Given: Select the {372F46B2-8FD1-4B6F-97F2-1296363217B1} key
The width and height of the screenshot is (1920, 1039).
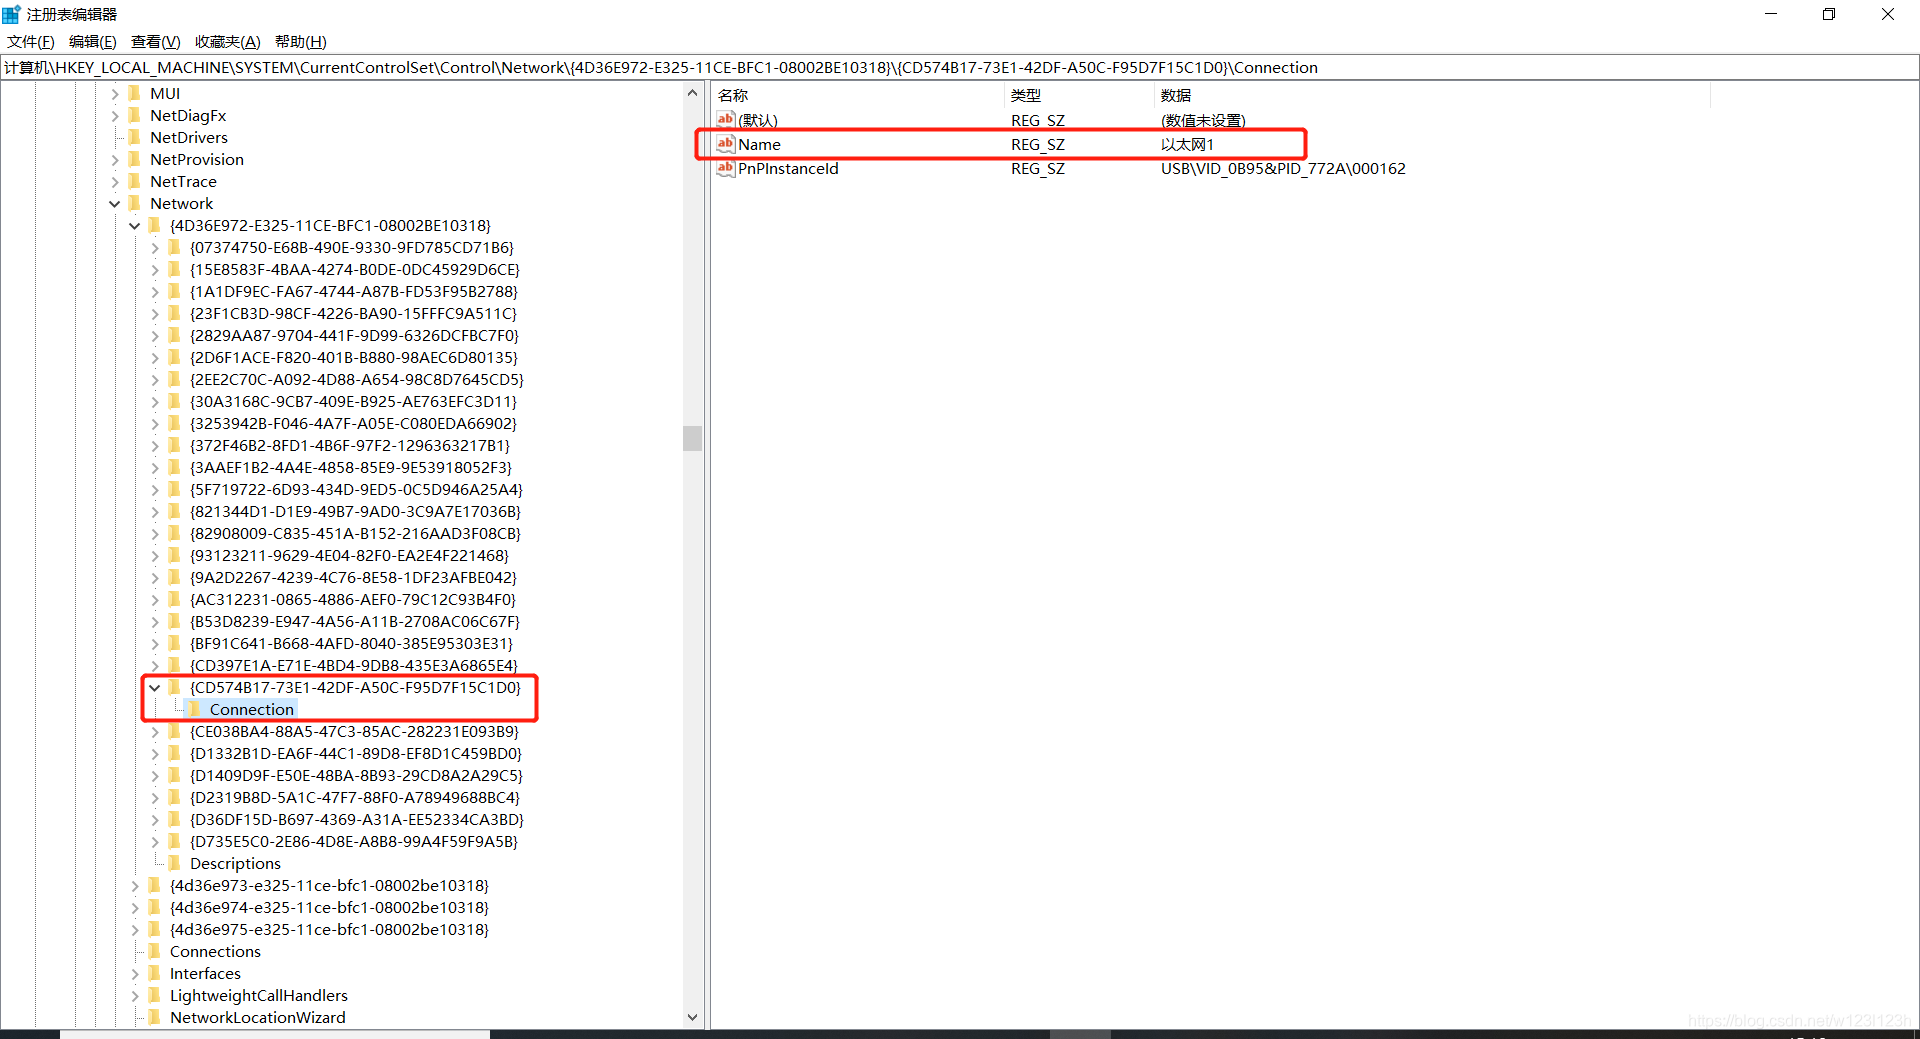Looking at the screenshot, I should [x=350, y=445].
